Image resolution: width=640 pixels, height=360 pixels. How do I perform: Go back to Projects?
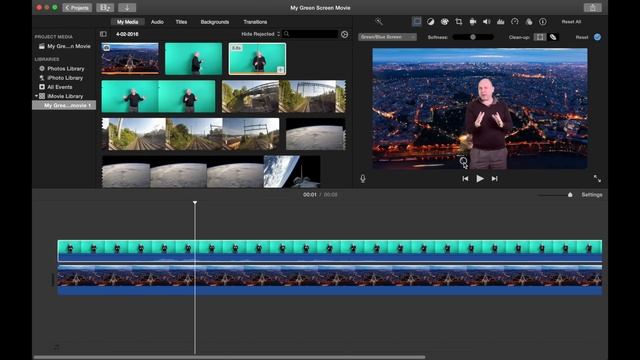pyautogui.click(x=77, y=7)
